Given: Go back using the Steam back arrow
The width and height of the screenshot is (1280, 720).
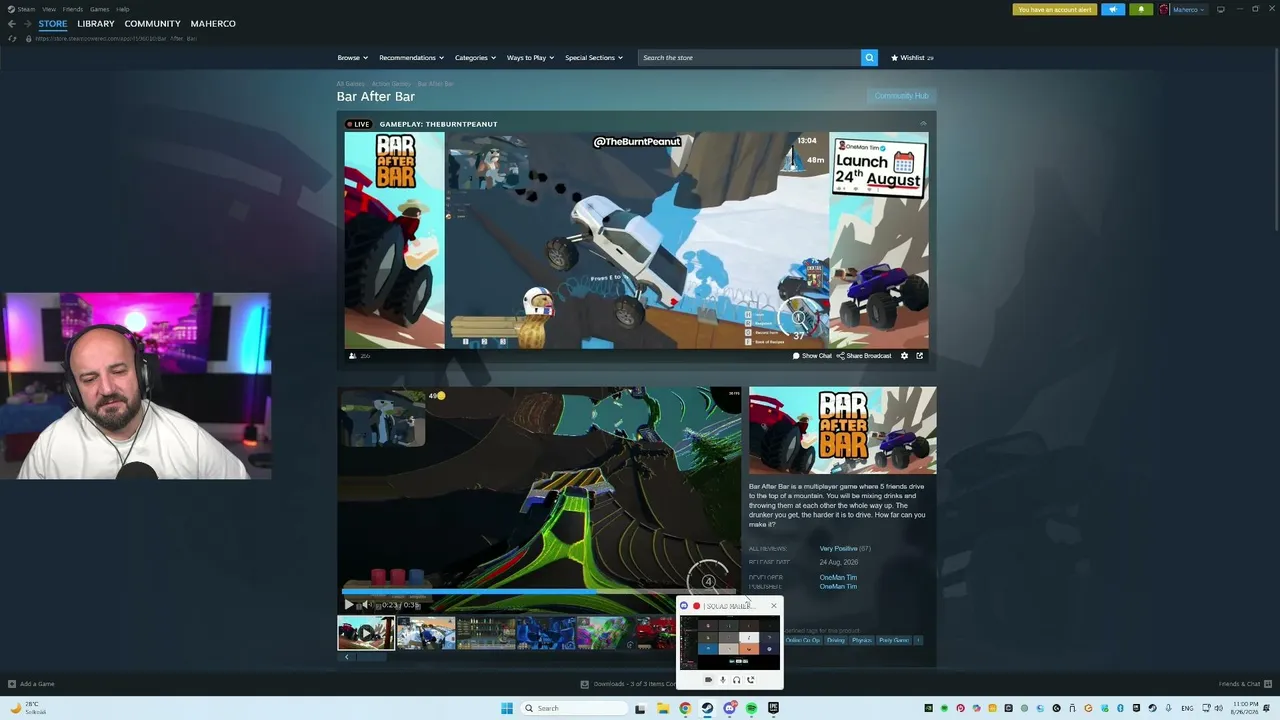Looking at the screenshot, I should click(x=12, y=24).
